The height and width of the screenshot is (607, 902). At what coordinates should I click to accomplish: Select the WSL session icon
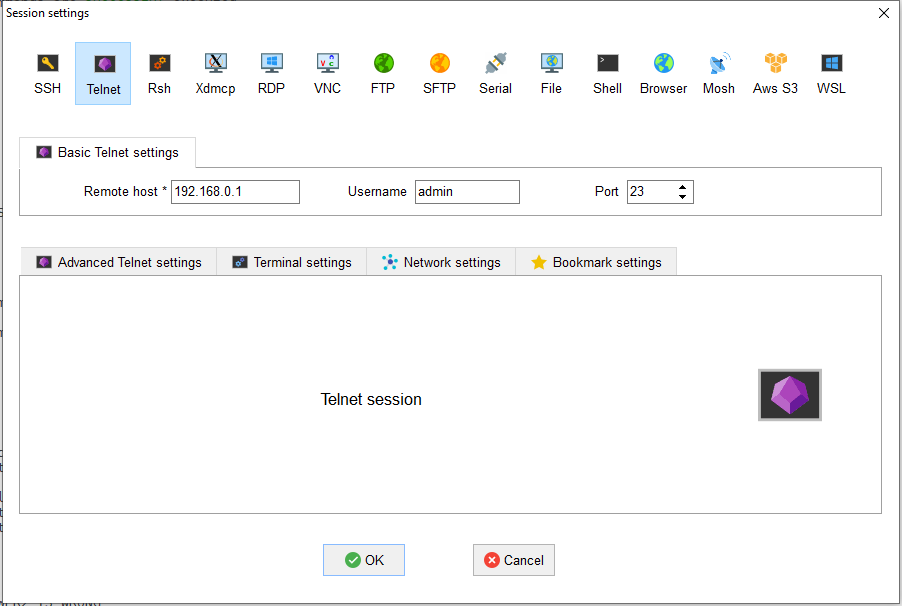coord(831,73)
